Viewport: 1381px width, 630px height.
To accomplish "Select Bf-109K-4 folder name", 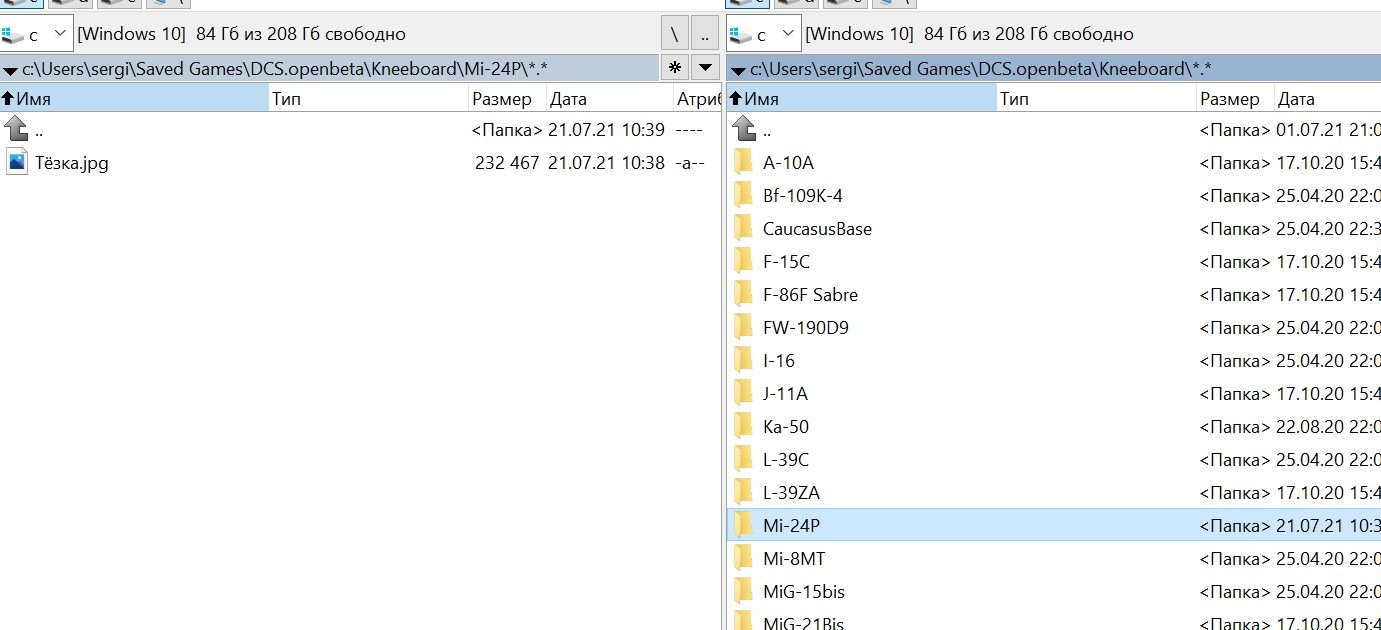I will tap(803, 195).
